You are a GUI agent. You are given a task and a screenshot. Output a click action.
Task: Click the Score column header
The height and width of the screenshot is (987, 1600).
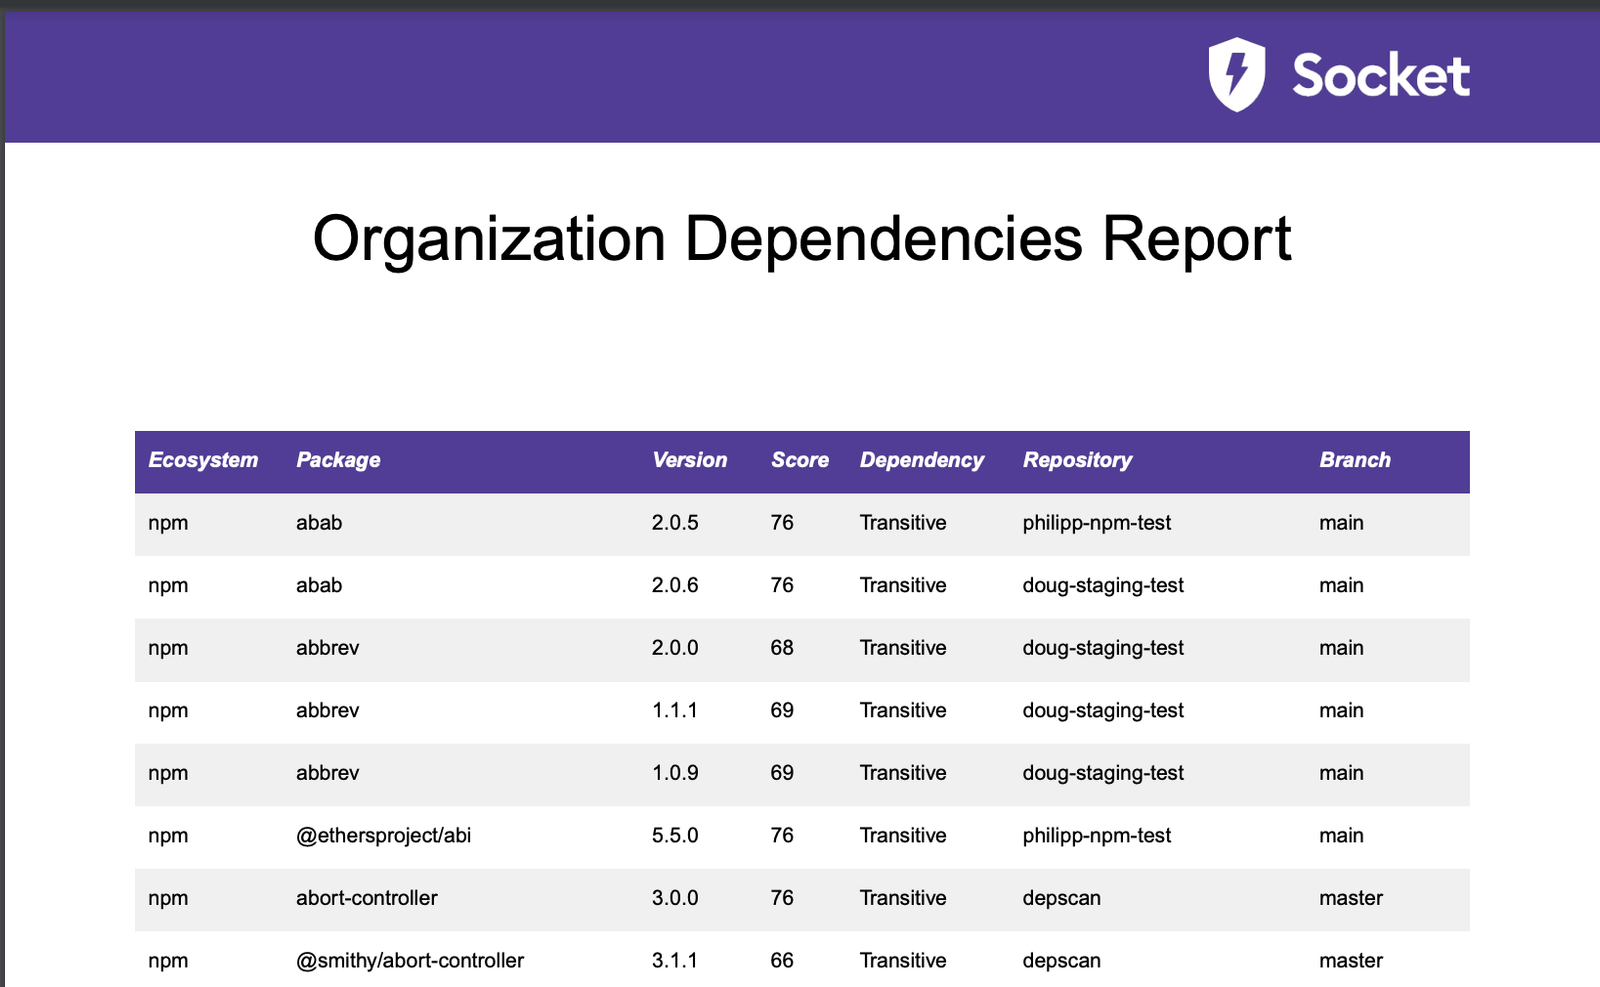800,460
